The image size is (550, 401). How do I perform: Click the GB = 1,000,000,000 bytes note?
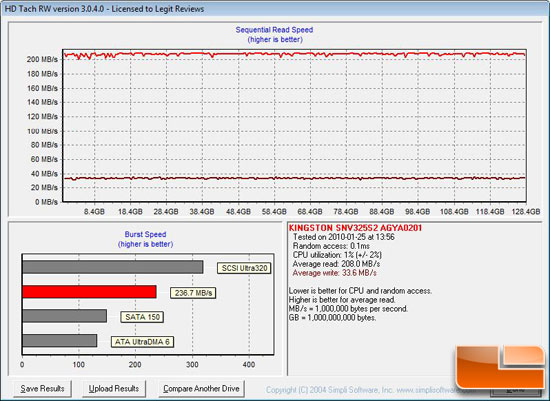[332, 318]
